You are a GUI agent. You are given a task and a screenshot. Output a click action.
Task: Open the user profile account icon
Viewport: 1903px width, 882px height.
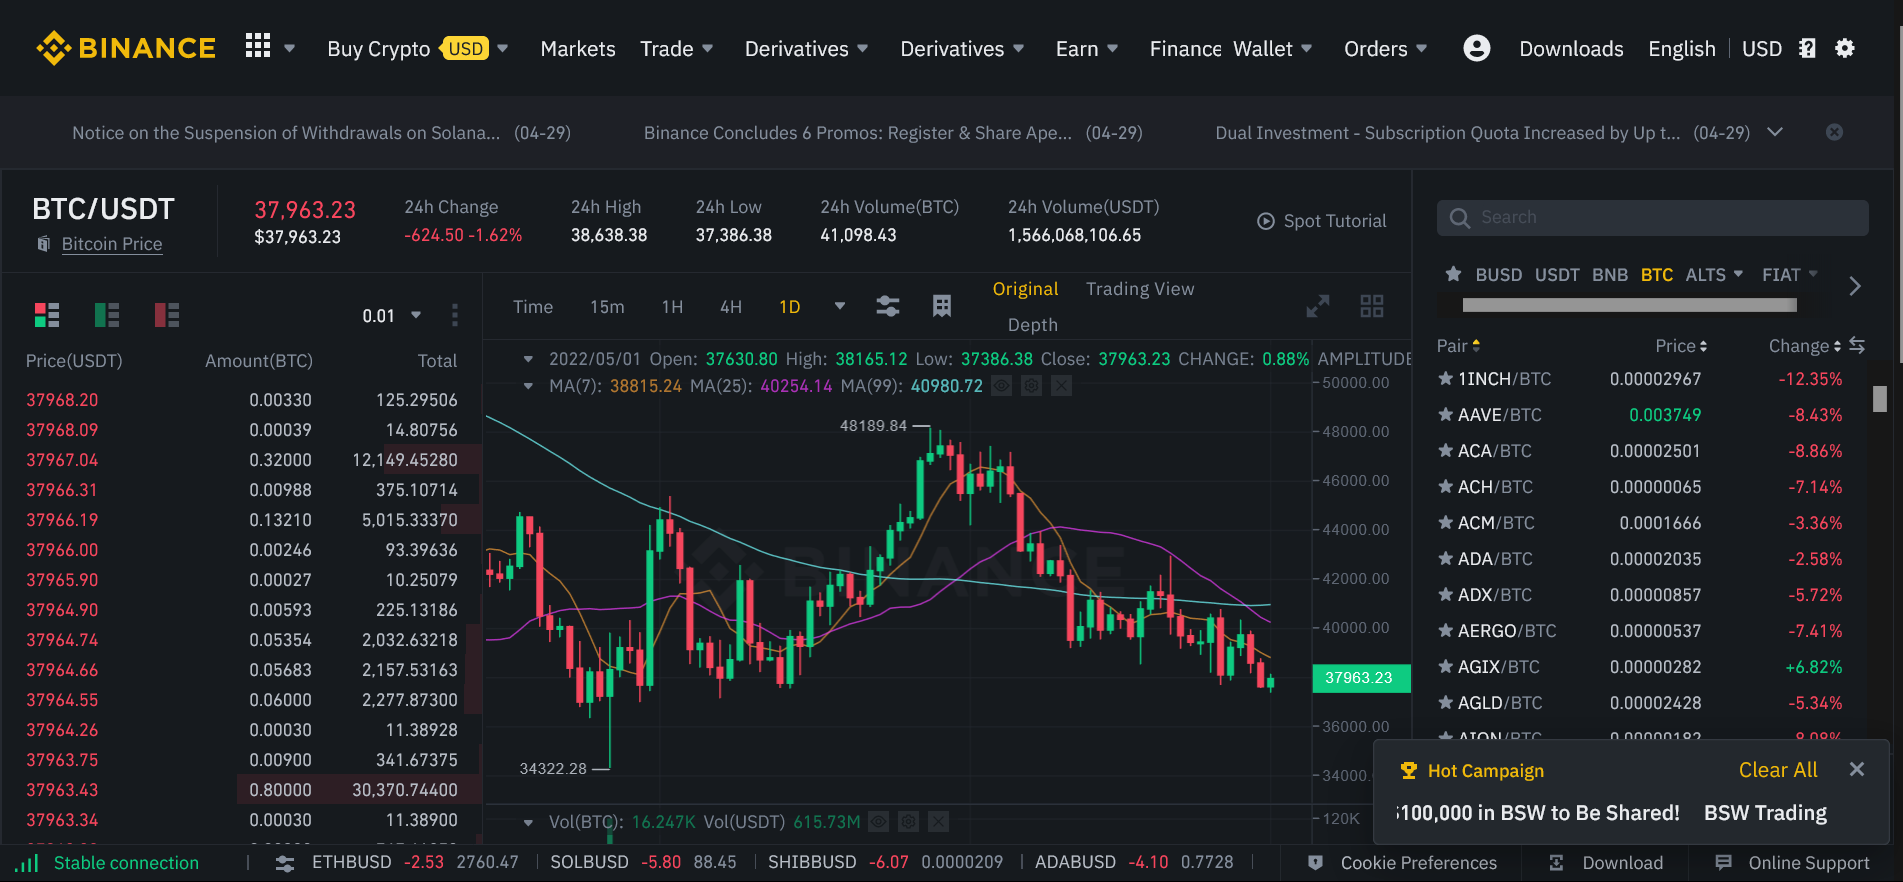point(1477,48)
